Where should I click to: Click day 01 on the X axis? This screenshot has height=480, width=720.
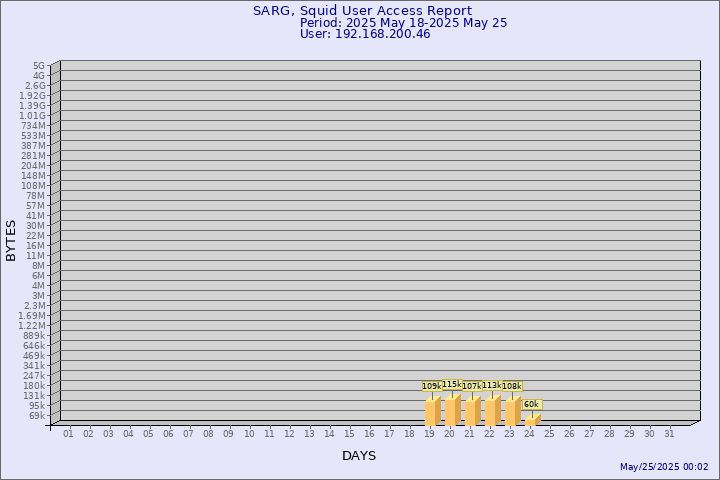pyautogui.click(x=68, y=434)
